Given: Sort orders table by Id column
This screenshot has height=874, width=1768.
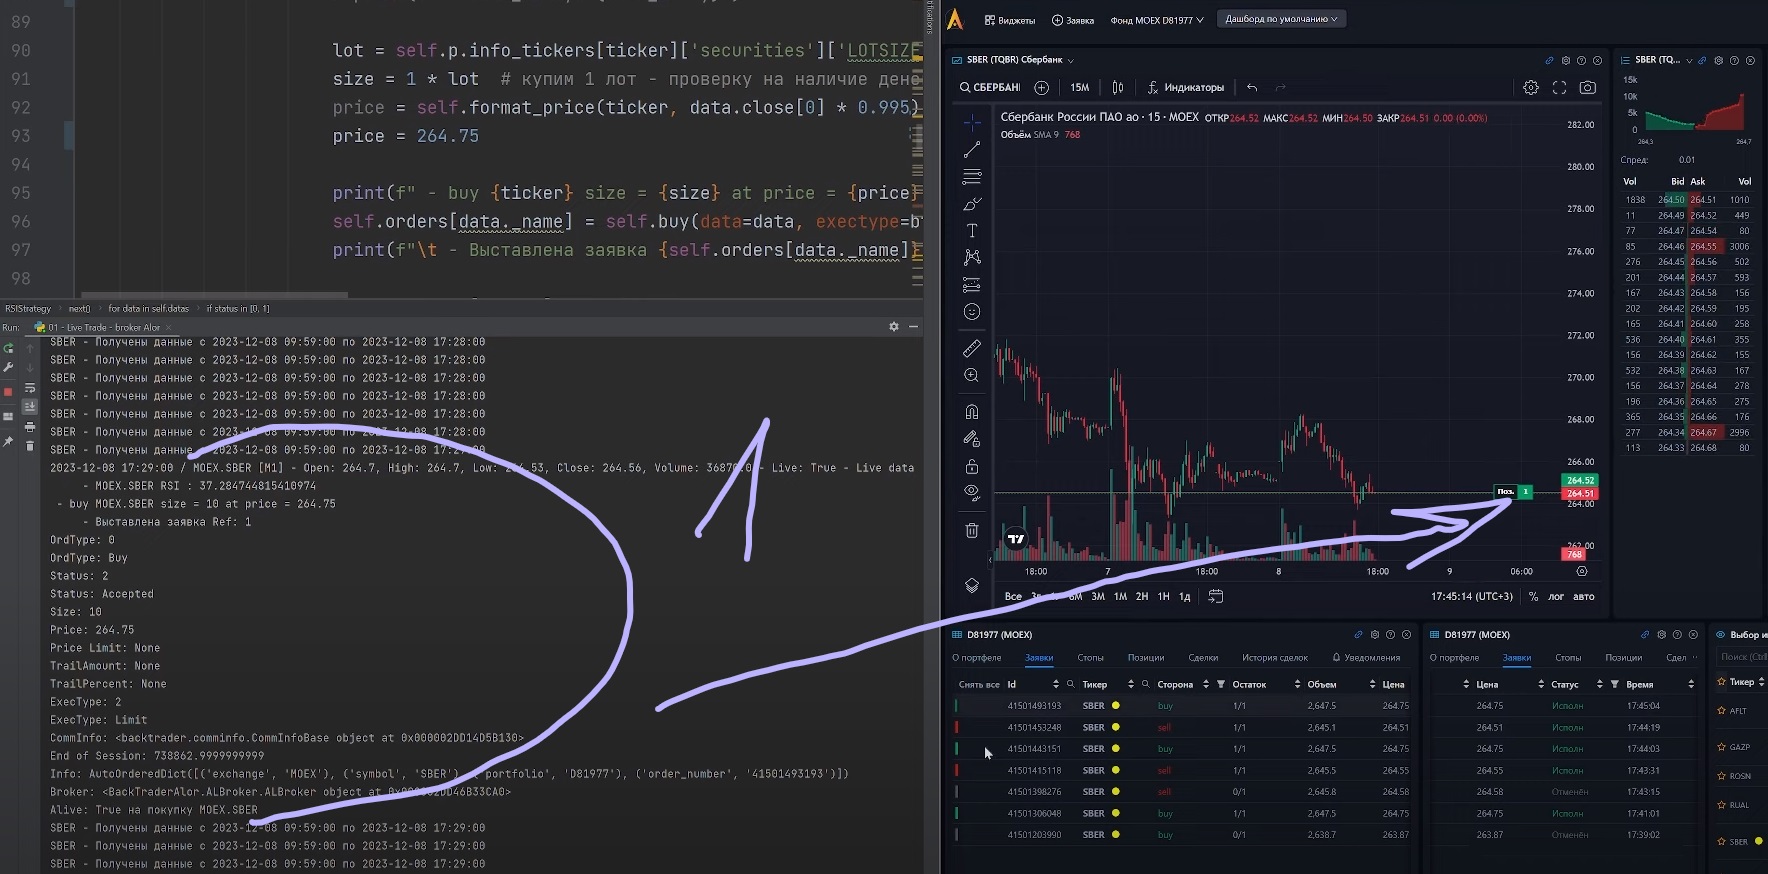Looking at the screenshot, I should 1055,684.
